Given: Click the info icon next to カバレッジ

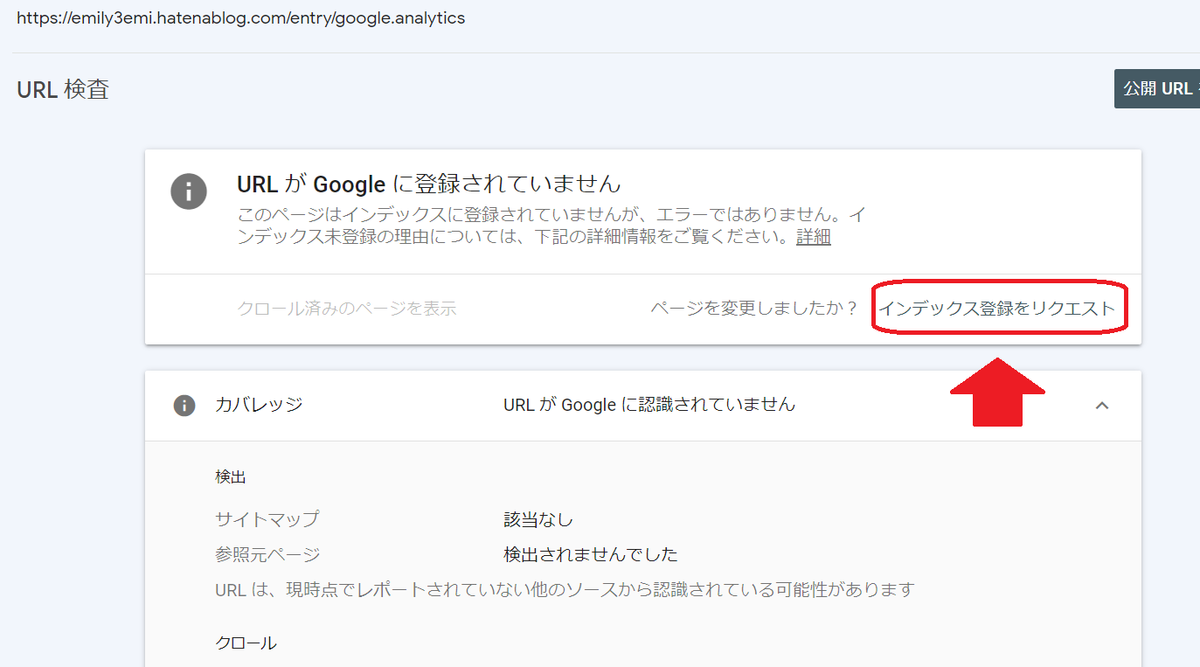Looking at the screenshot, I should (x=184, y=405).
